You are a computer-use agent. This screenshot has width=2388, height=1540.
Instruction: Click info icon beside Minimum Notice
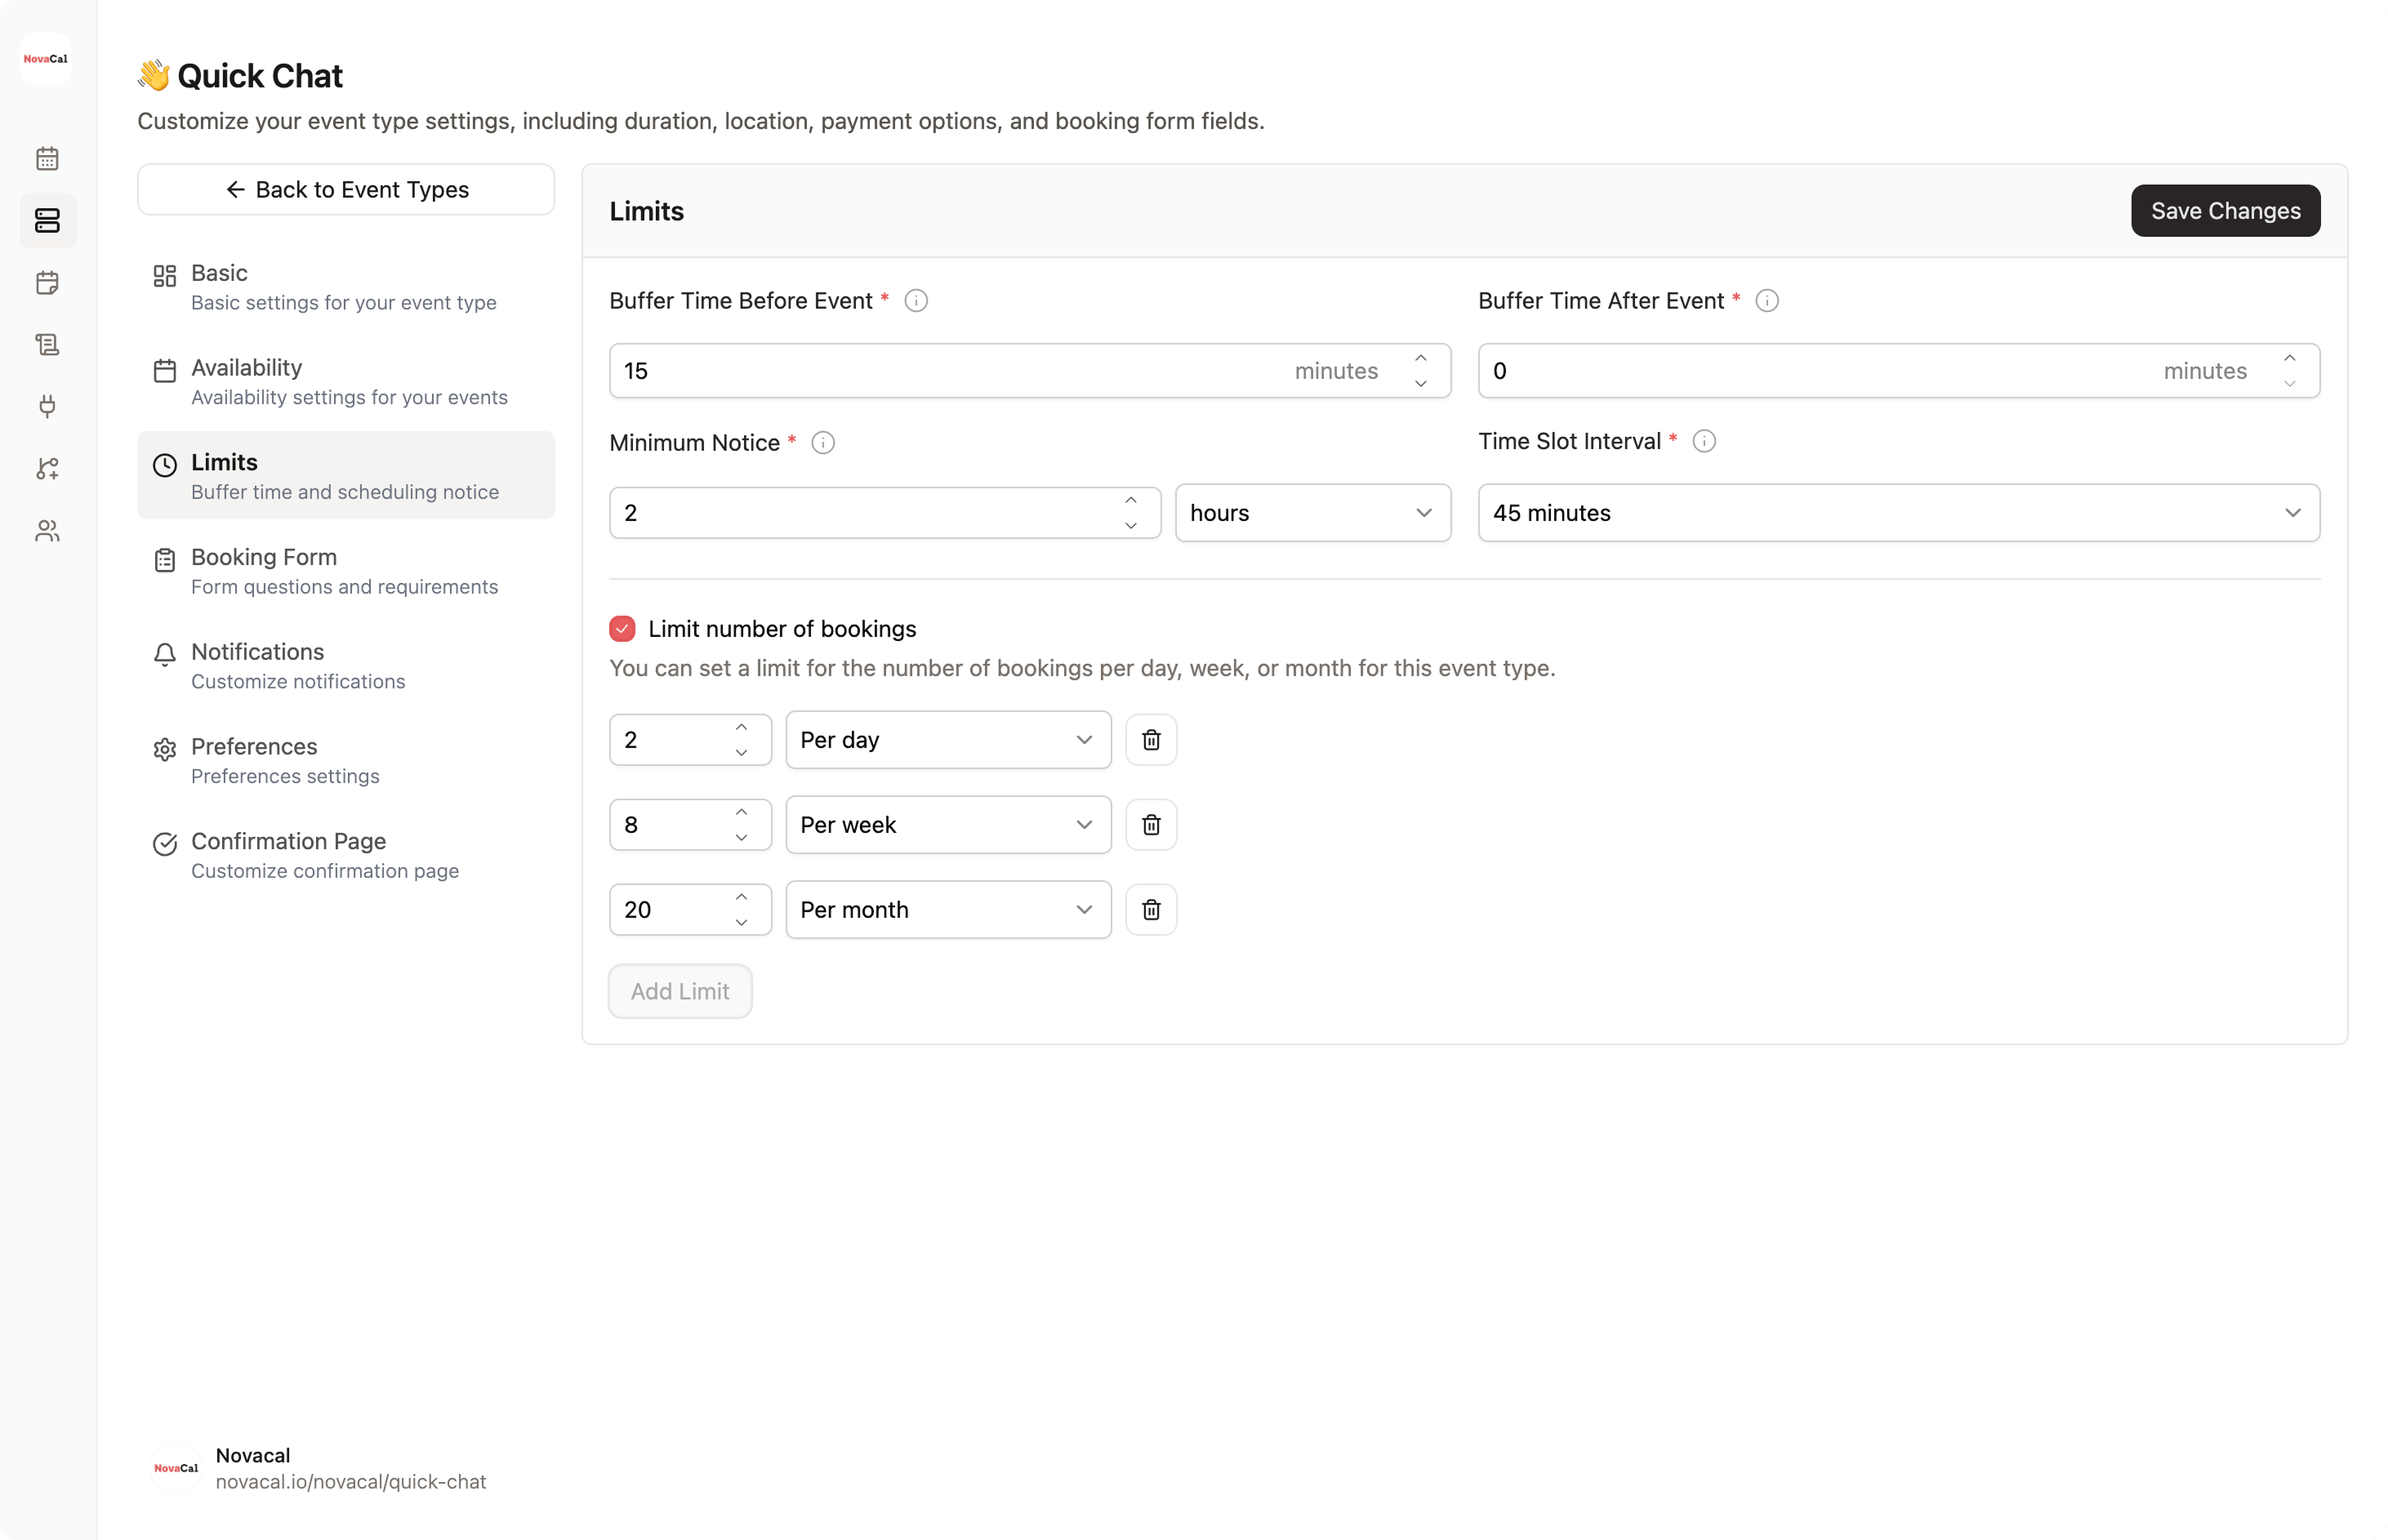(x=823, y=443)
